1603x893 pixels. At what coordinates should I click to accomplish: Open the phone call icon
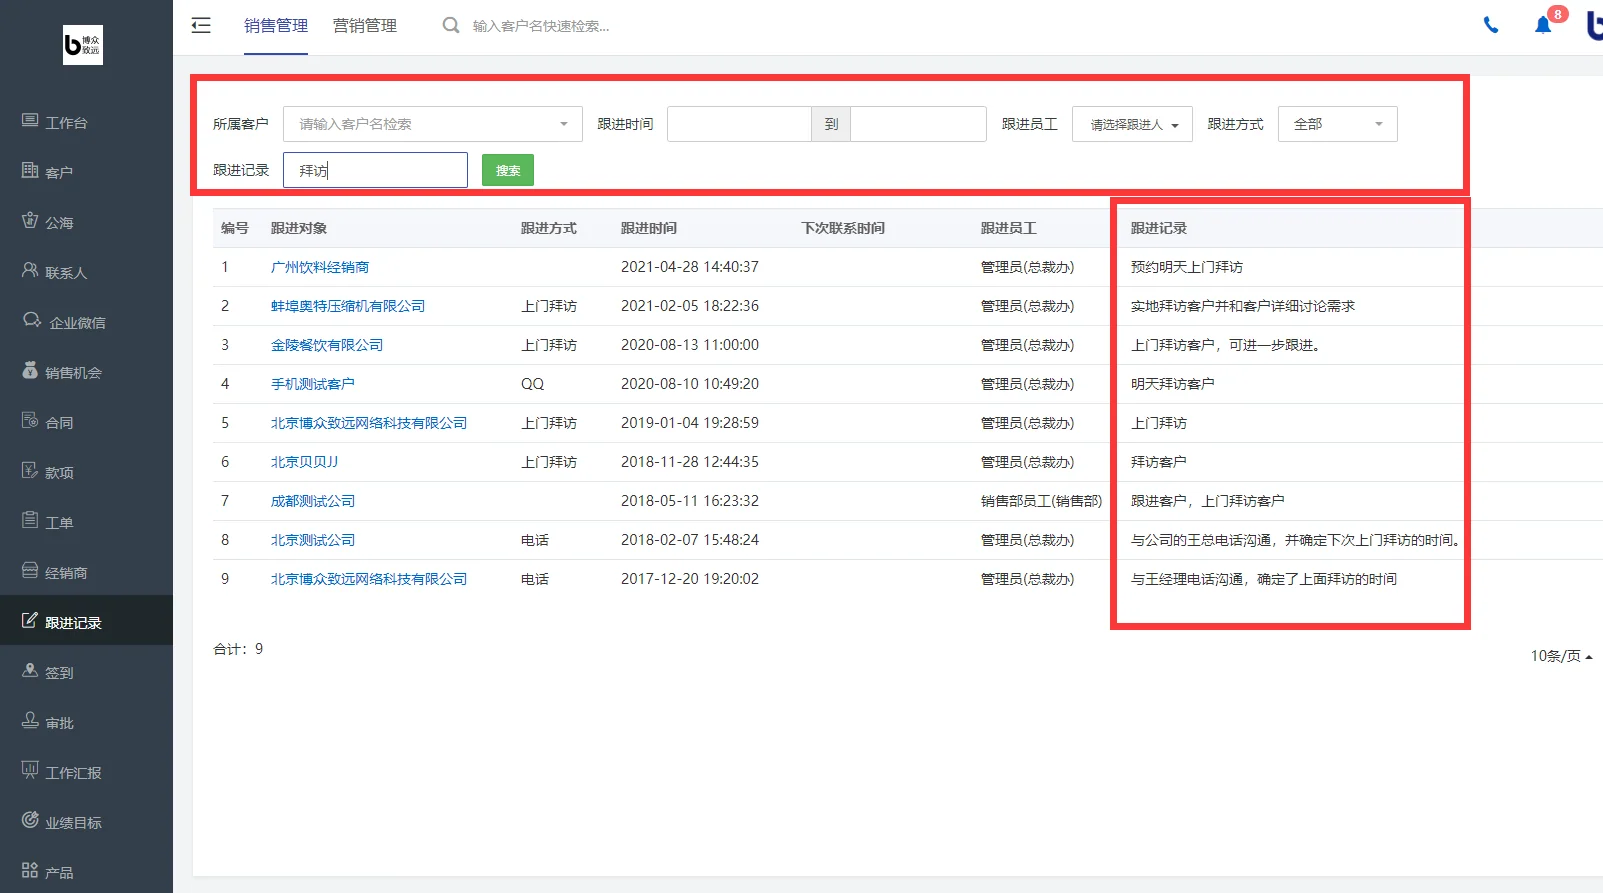pos(1491,25)
